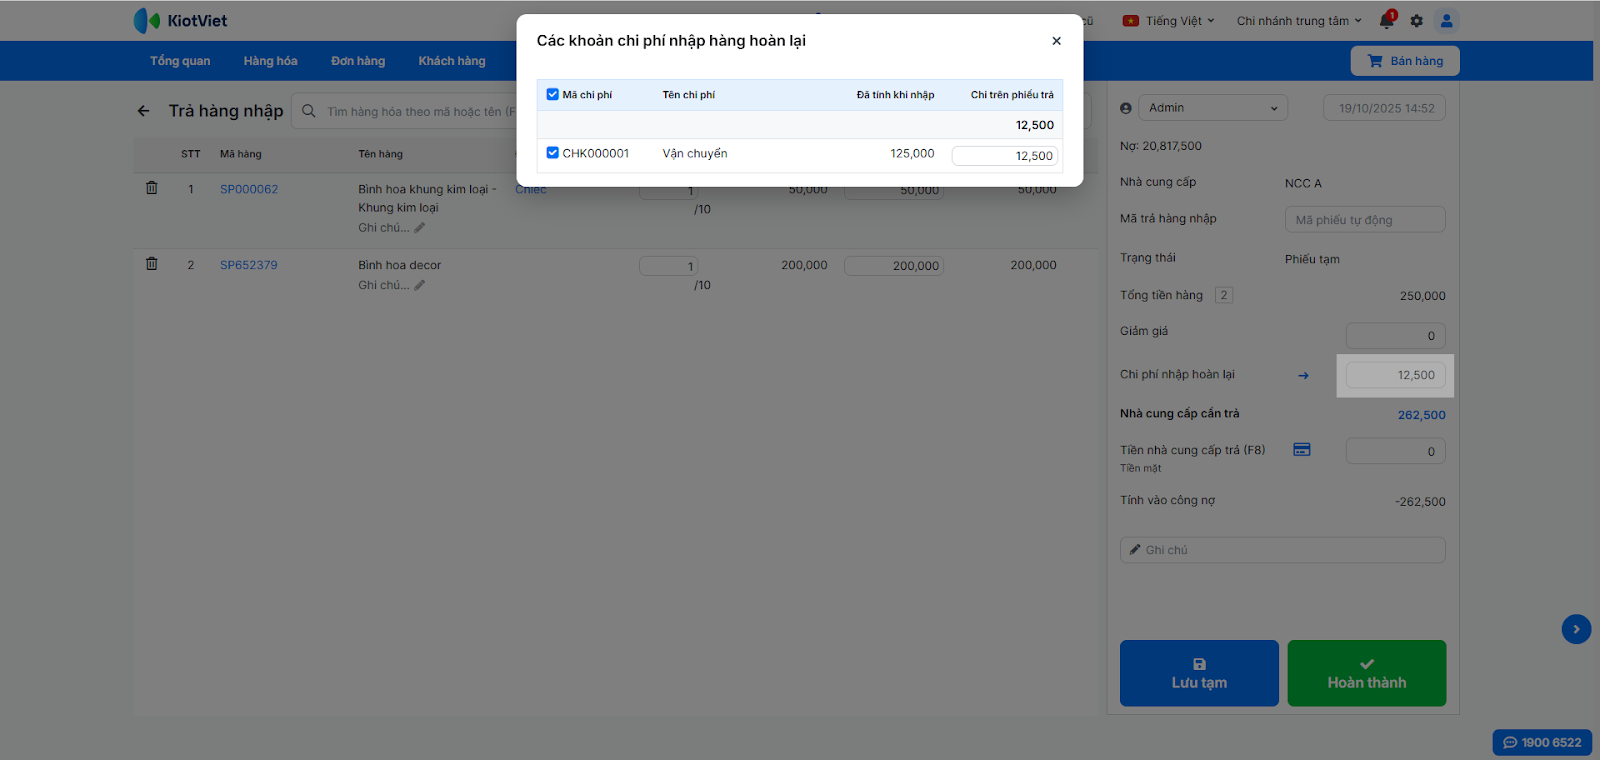Open the Tổng quan menu
Image resolution: width=1600 pixels, height=760 pixels.
[180, 61]
